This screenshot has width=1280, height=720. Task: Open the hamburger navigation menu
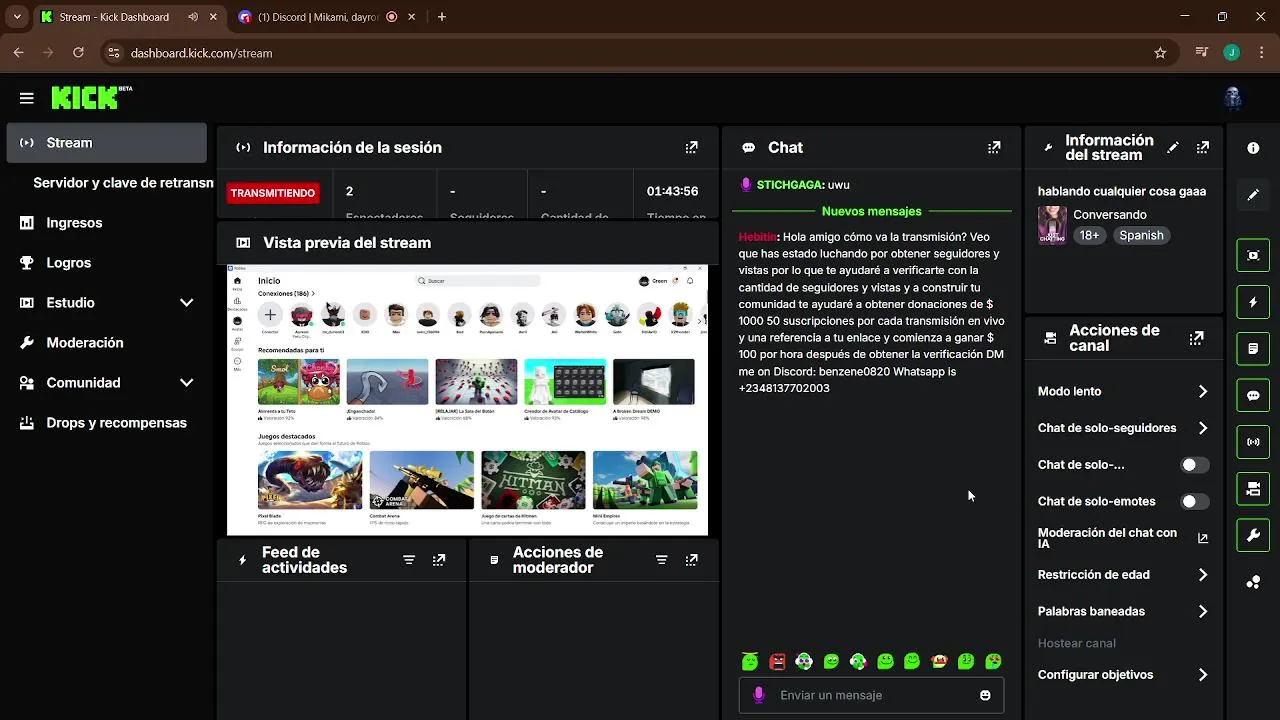point(27,98)
